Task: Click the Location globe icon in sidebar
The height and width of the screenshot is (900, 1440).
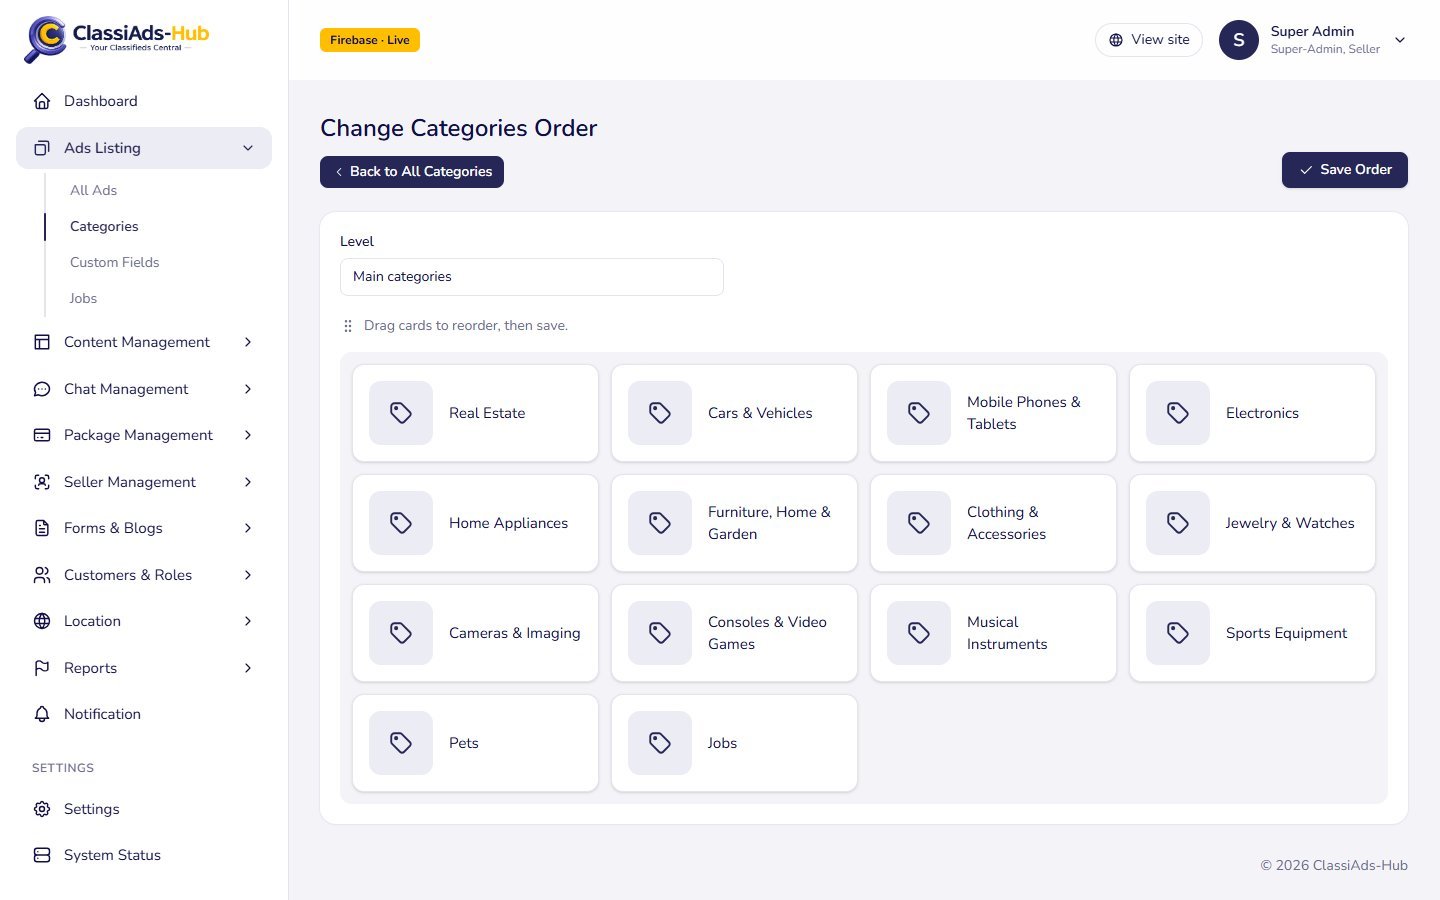Action: tap(42, 621)
